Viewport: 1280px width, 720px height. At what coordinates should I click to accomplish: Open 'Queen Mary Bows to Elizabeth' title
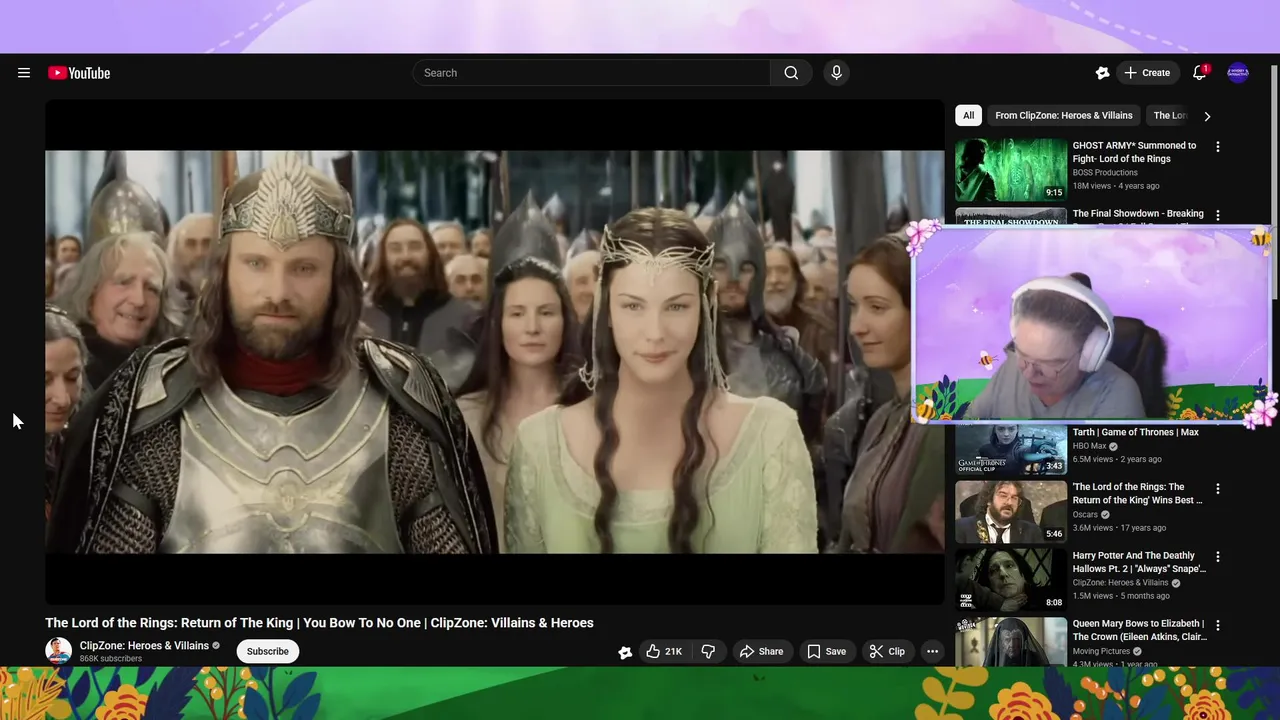(x=1140, y=630)
